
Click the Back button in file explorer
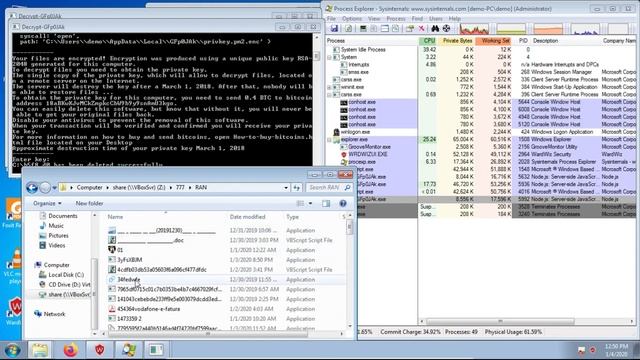(x=32, y=188)
